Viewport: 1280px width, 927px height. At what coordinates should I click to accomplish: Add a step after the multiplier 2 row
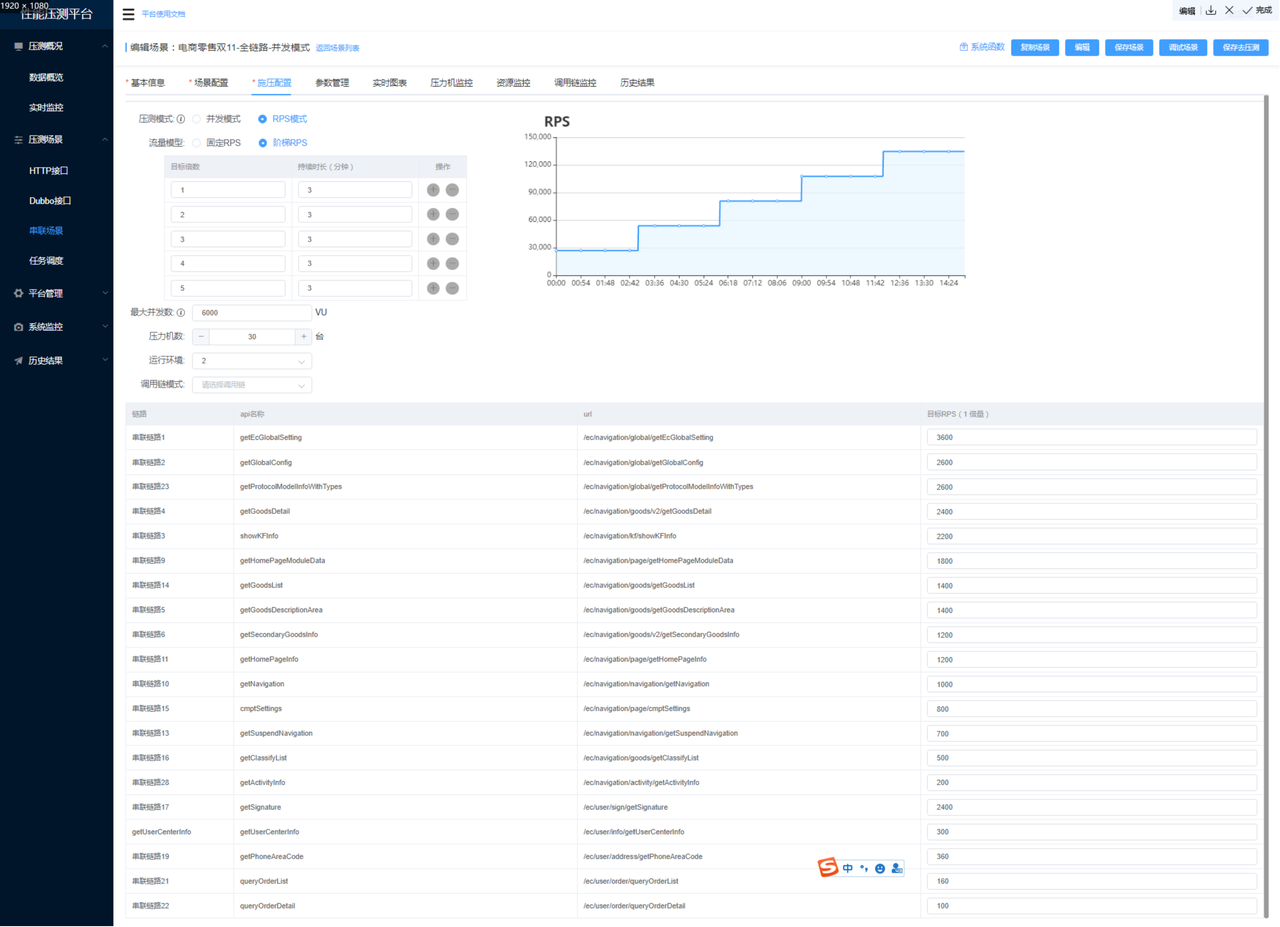[x=433, y=214]
